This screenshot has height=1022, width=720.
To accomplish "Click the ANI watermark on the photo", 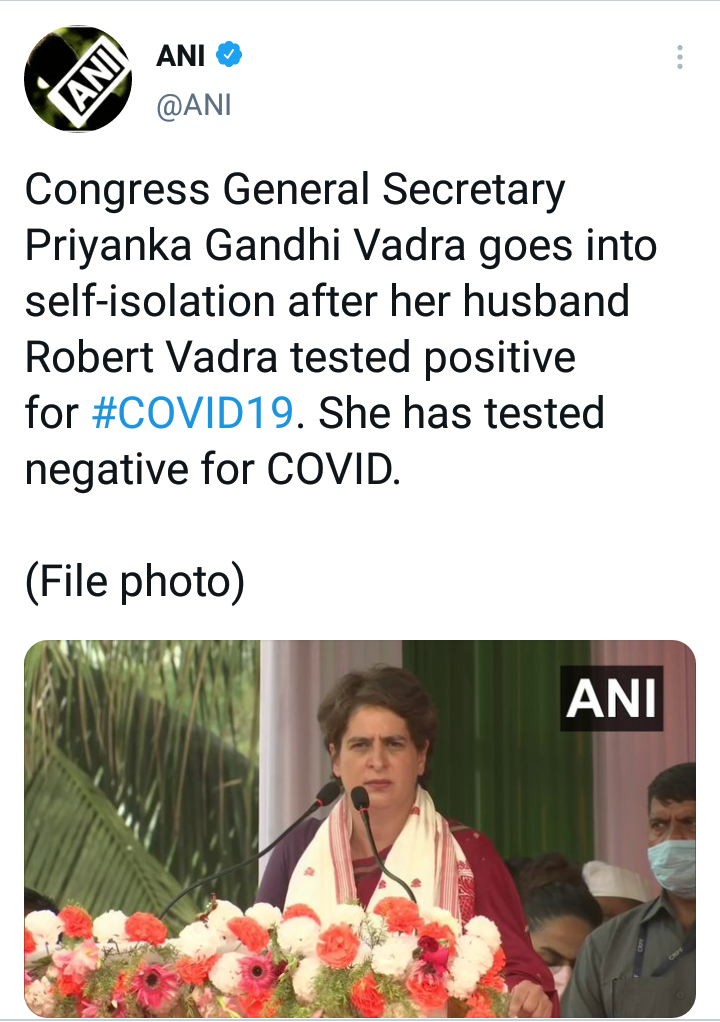I will 611,697.
